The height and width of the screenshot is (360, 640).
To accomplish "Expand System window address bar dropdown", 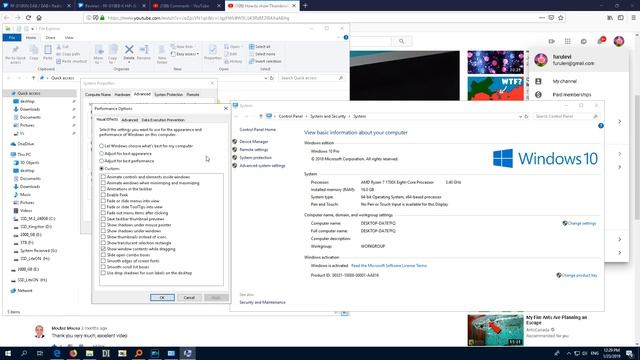I will 520,116.
